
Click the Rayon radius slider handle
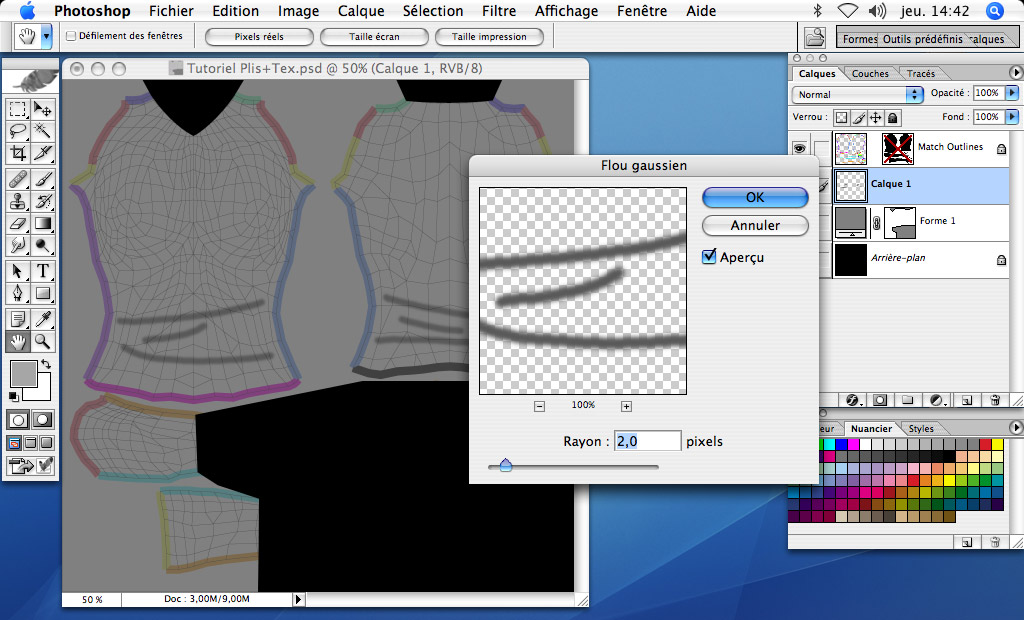pos(505,465)
